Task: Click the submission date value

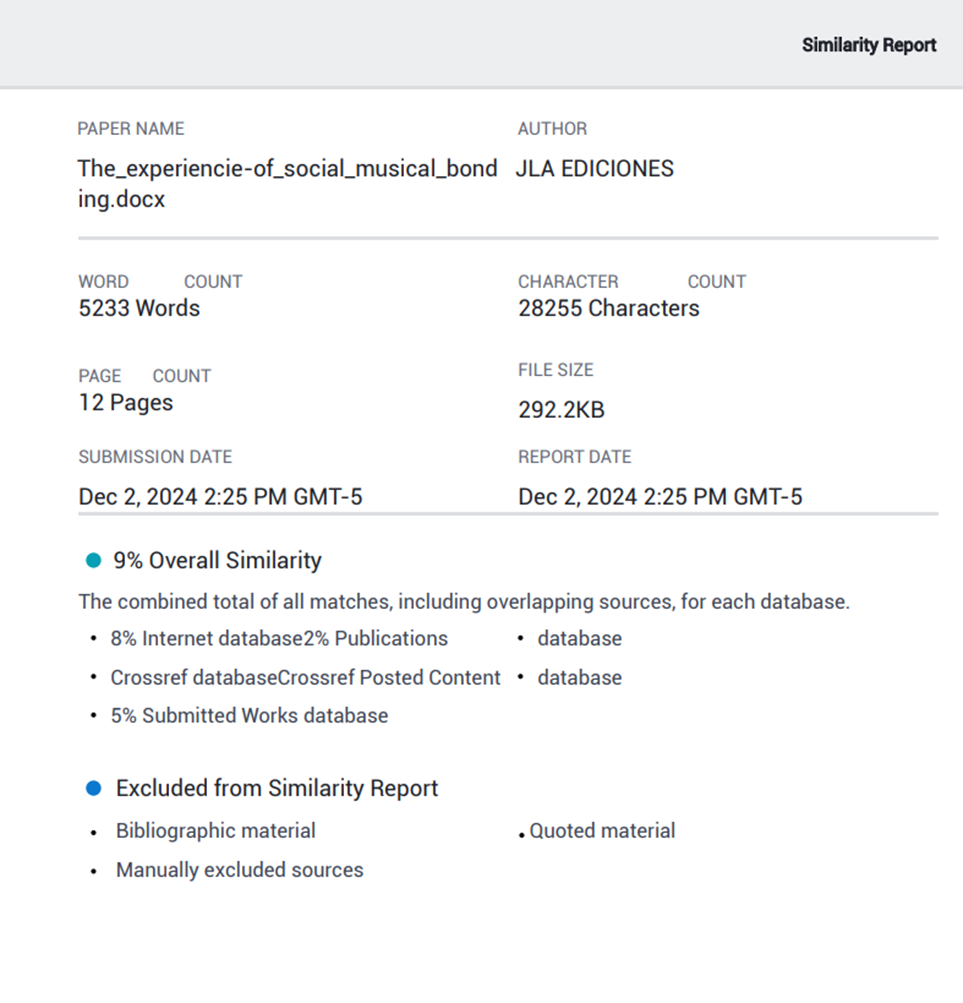Action: [x=220, y=496]
